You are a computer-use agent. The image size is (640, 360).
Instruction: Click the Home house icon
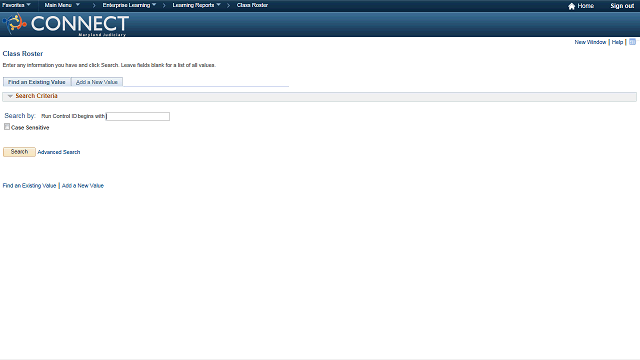(571, 6)
